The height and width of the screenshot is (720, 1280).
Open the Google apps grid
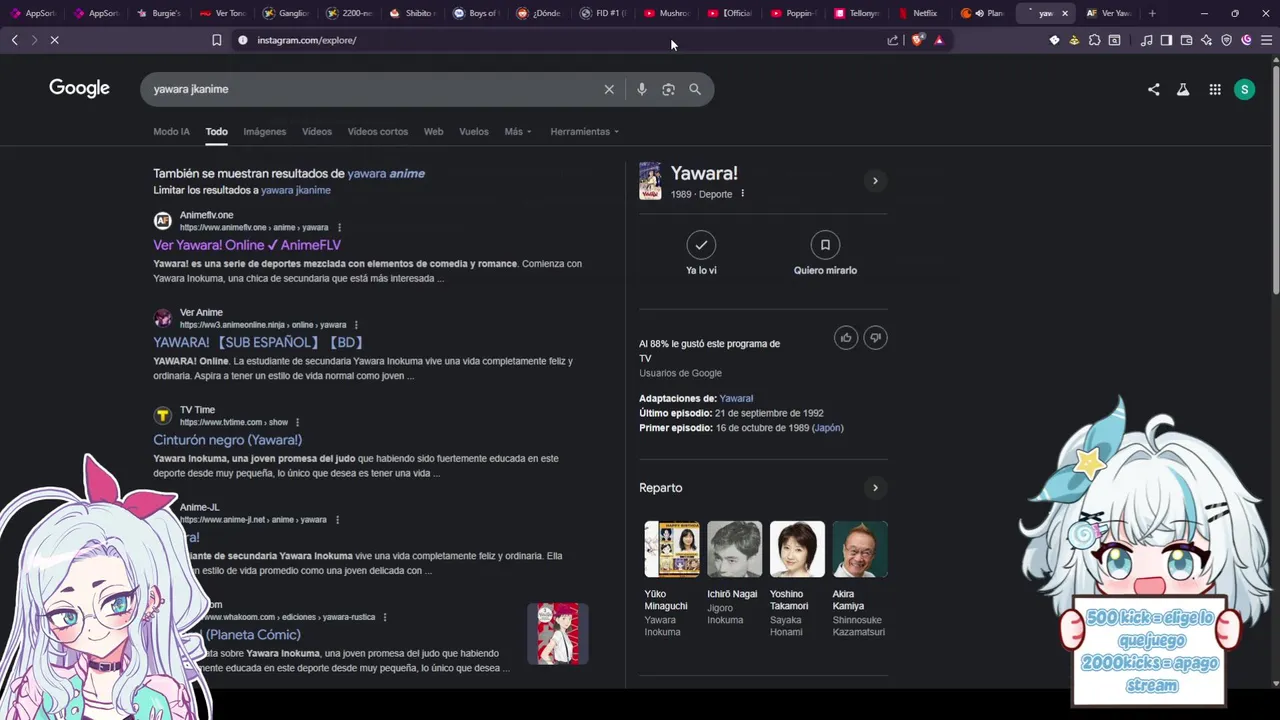tap(1215, 89)
